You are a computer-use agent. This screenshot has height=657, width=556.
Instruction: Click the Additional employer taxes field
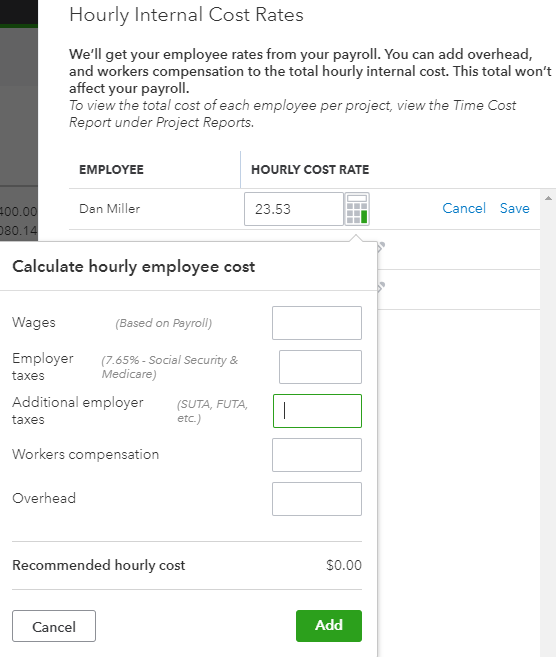(x=317, y=411)
